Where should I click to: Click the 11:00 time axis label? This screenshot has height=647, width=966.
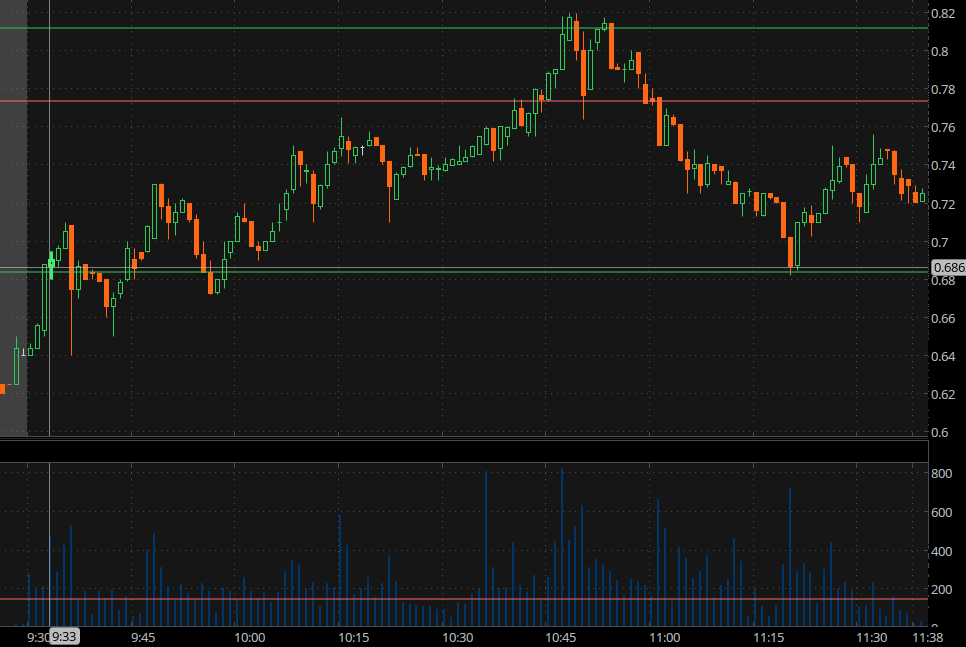coord(665,637)
